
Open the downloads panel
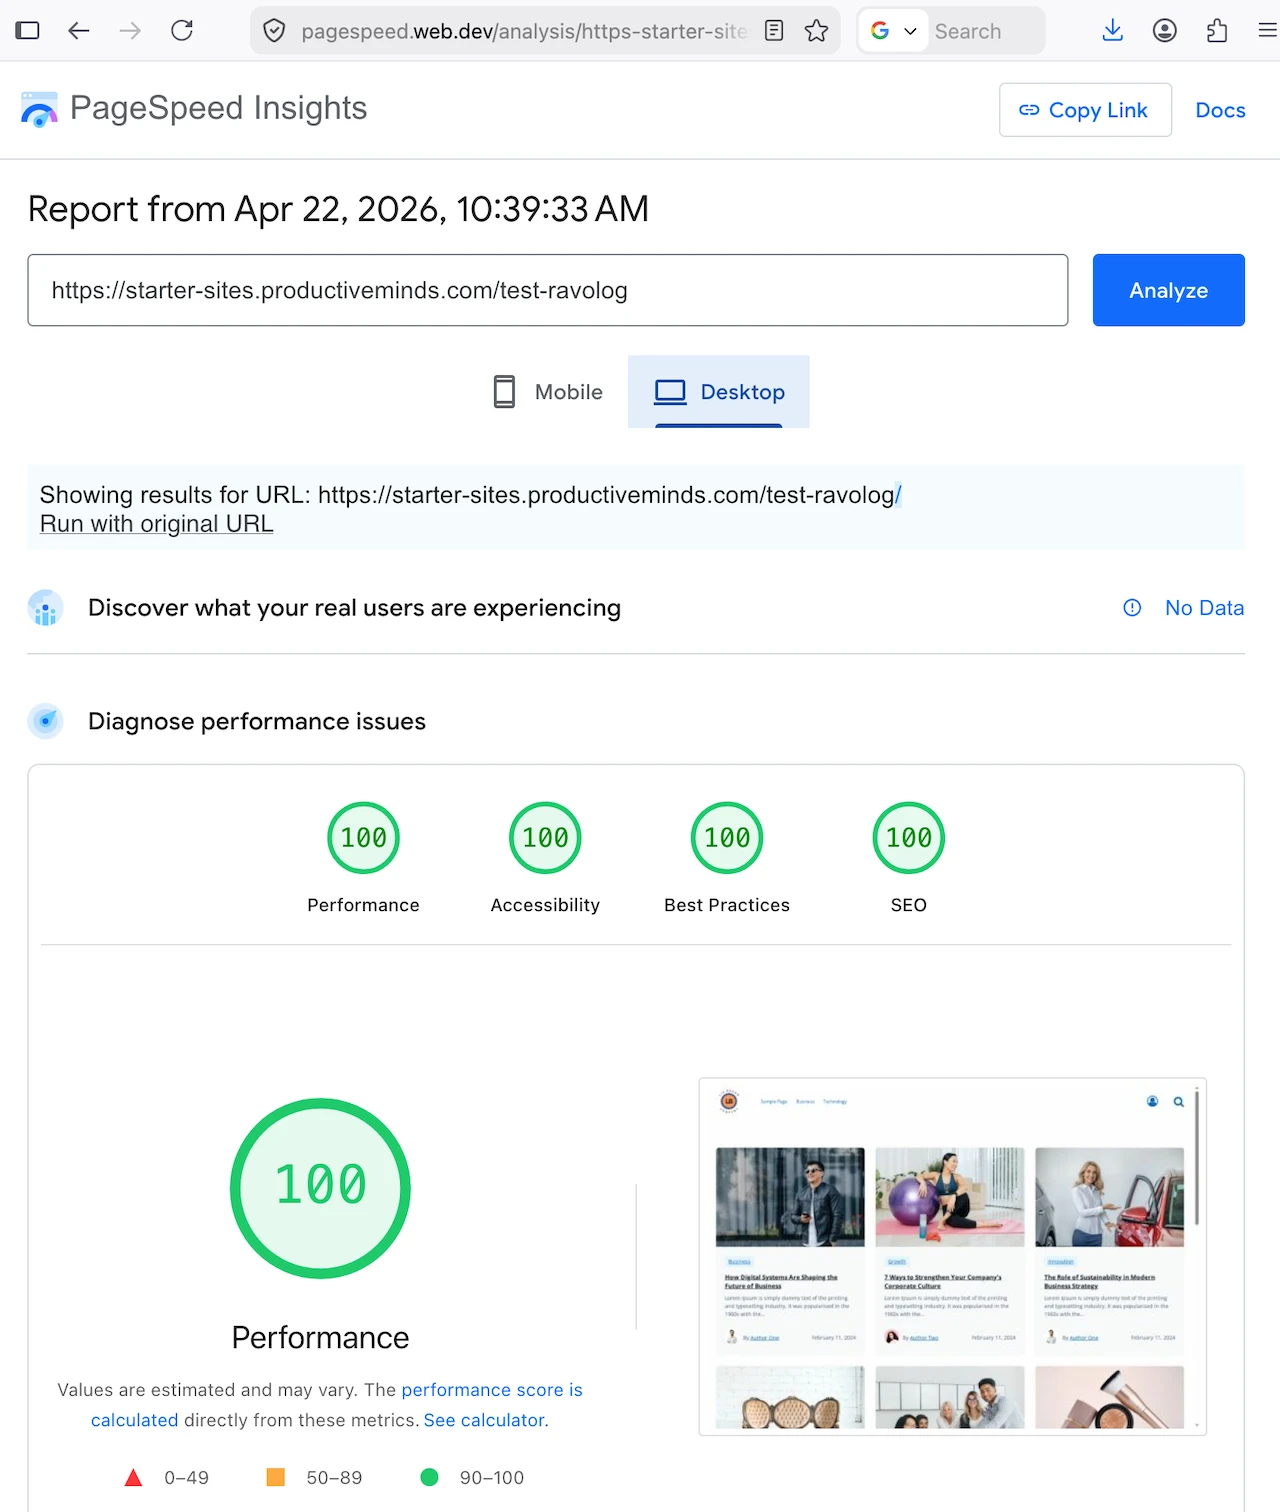click(x=1112, y=31)
